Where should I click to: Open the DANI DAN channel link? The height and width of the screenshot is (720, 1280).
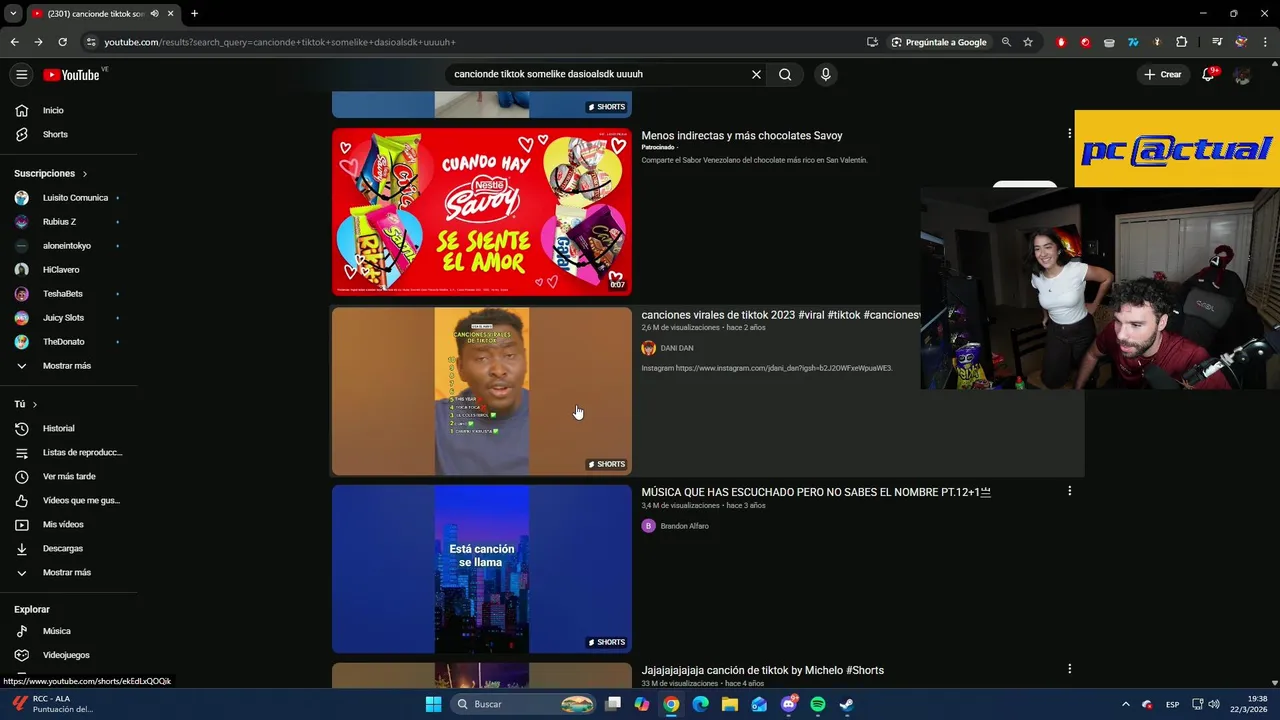click(676, 348)
